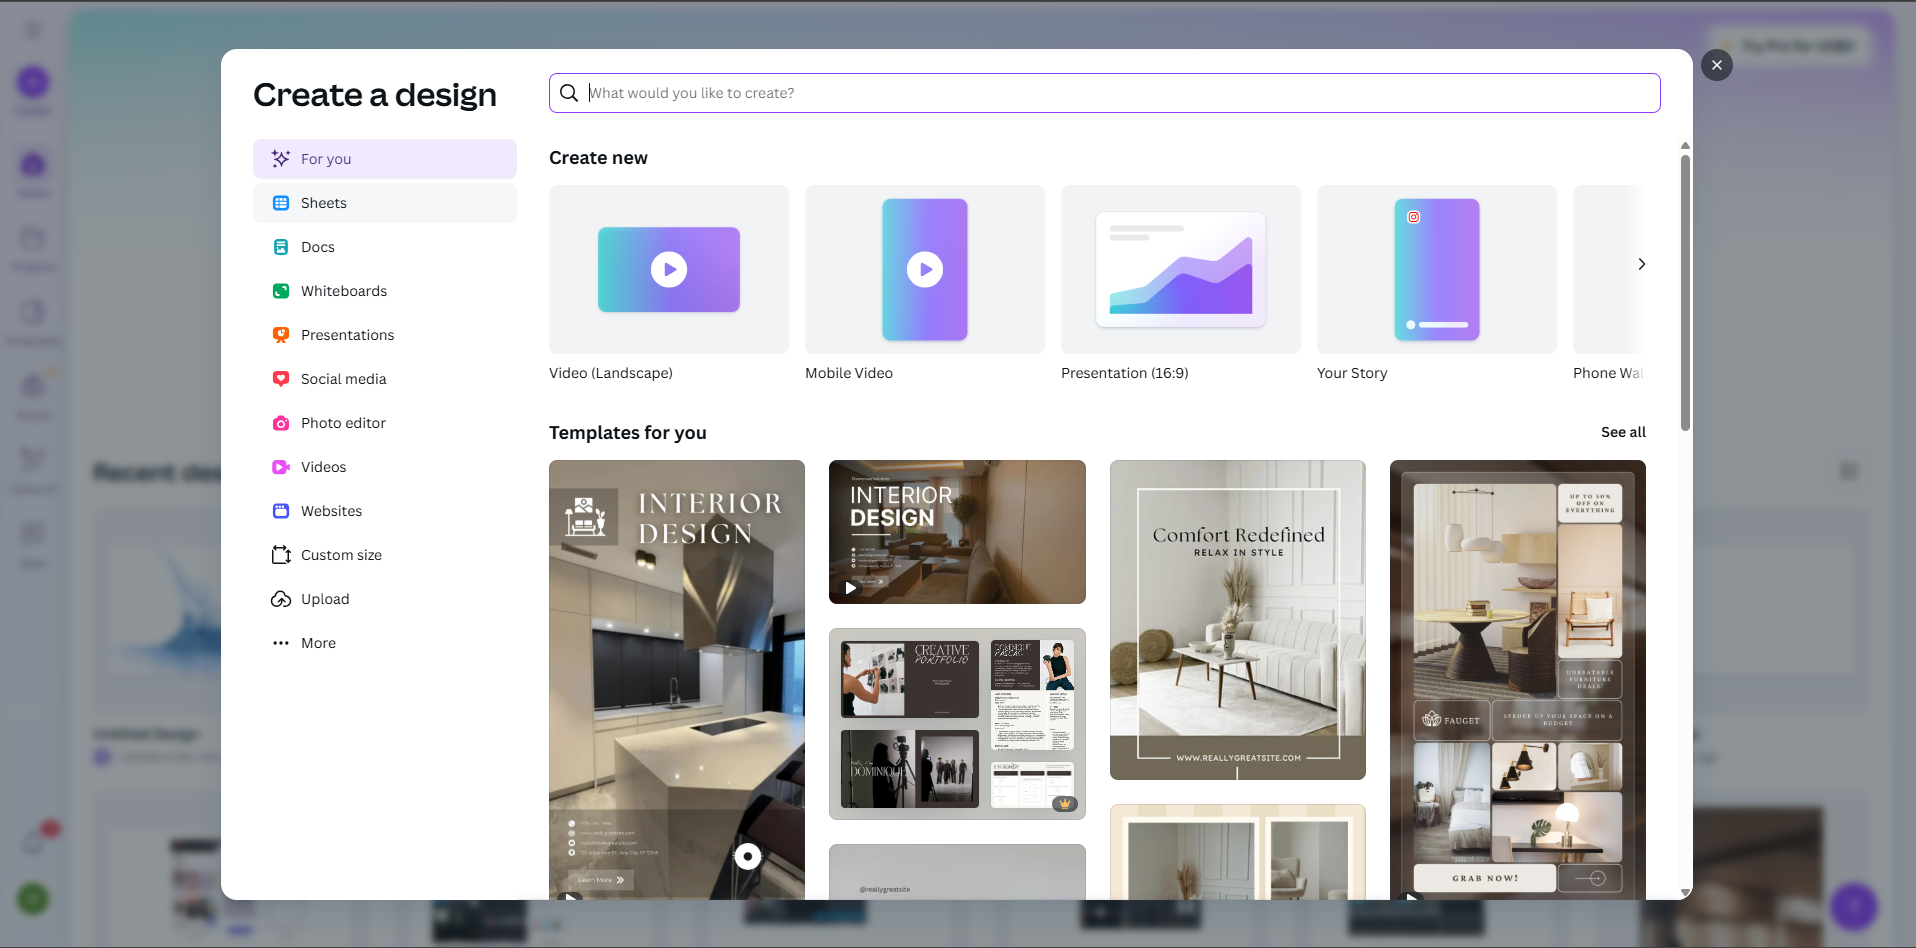Expand More design types
The image size is (1916, 948).
pyautogui.click(x=317, y=642)
